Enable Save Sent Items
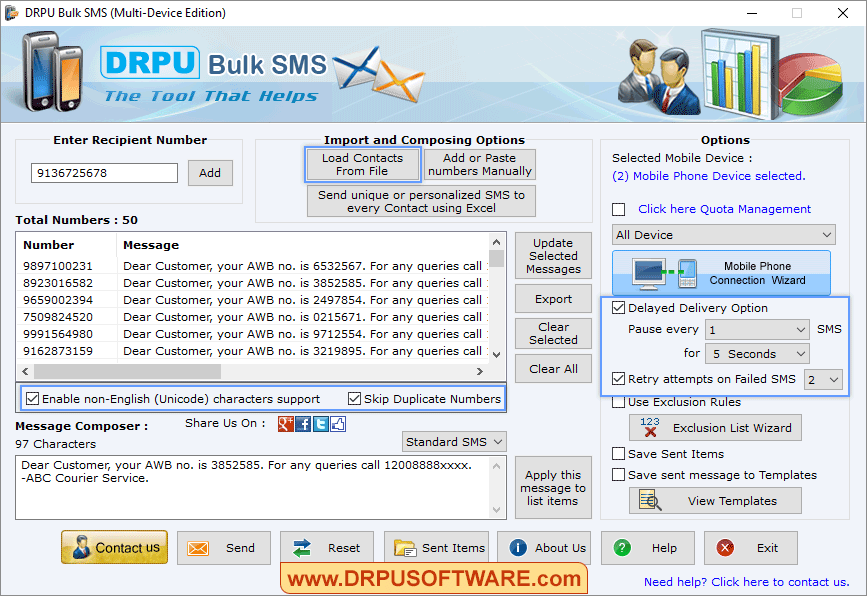This screenshot has height=596, width=867. point(619,454)
